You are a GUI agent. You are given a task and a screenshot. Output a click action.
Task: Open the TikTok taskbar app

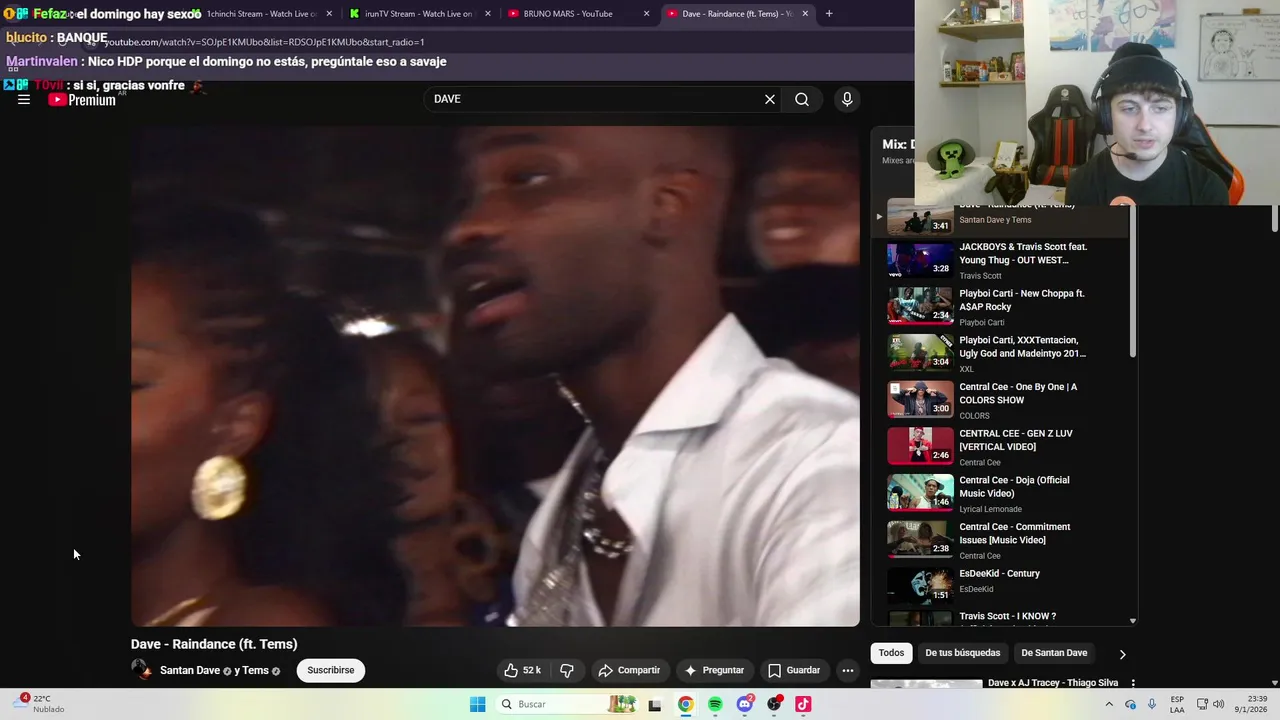pos(803,704)
